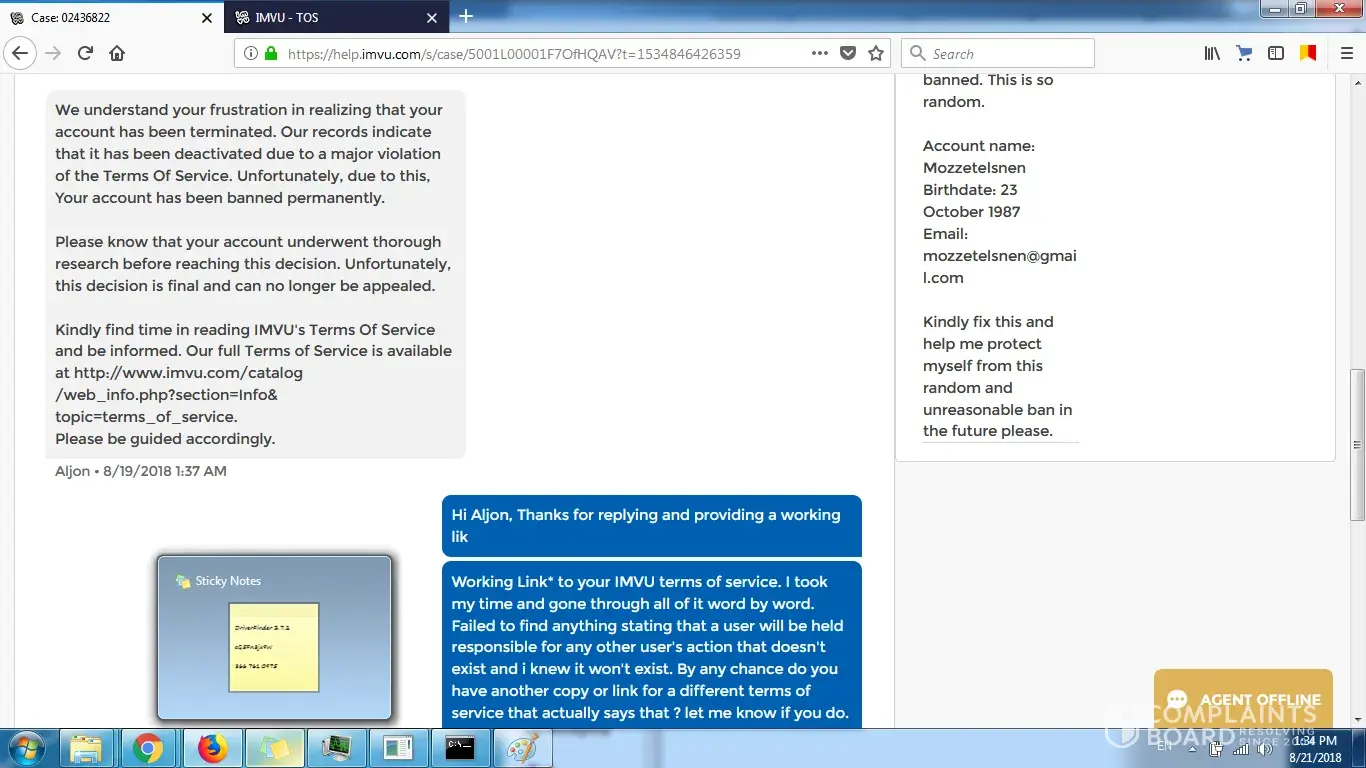Switch to the IMVU - TOS tab
1366x768 pixels.
pos(336,18)
